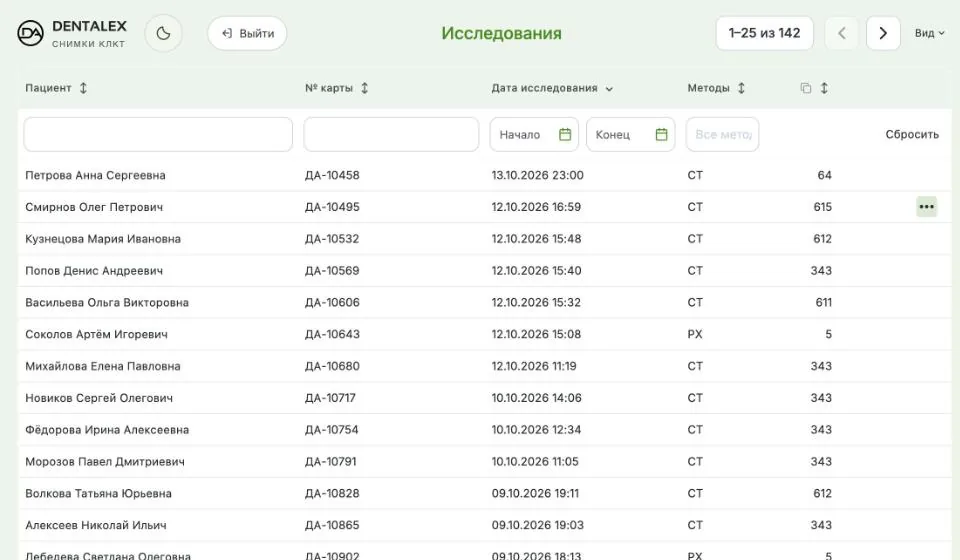Screen dimensions: 960x560
Task: Toggle dark mode with the moon icon
Action: (x=163, y=33)
